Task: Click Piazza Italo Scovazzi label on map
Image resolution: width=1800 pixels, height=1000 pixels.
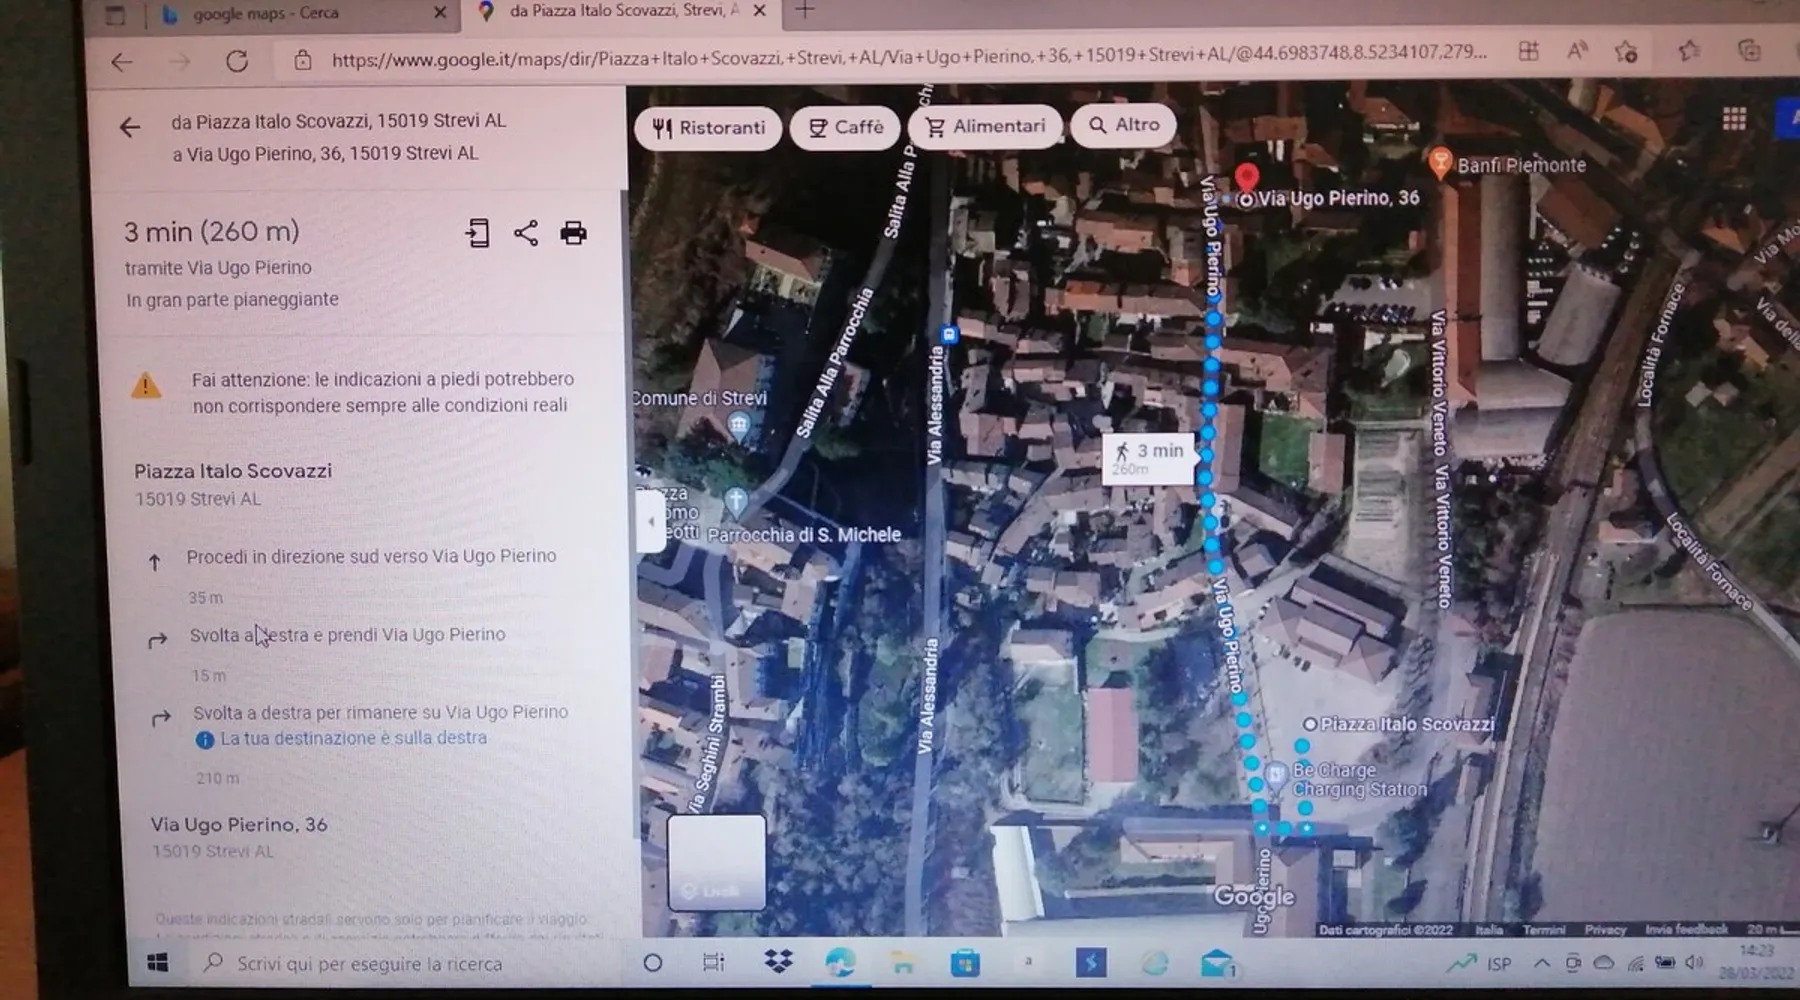Action: (x=1407, y=724)
